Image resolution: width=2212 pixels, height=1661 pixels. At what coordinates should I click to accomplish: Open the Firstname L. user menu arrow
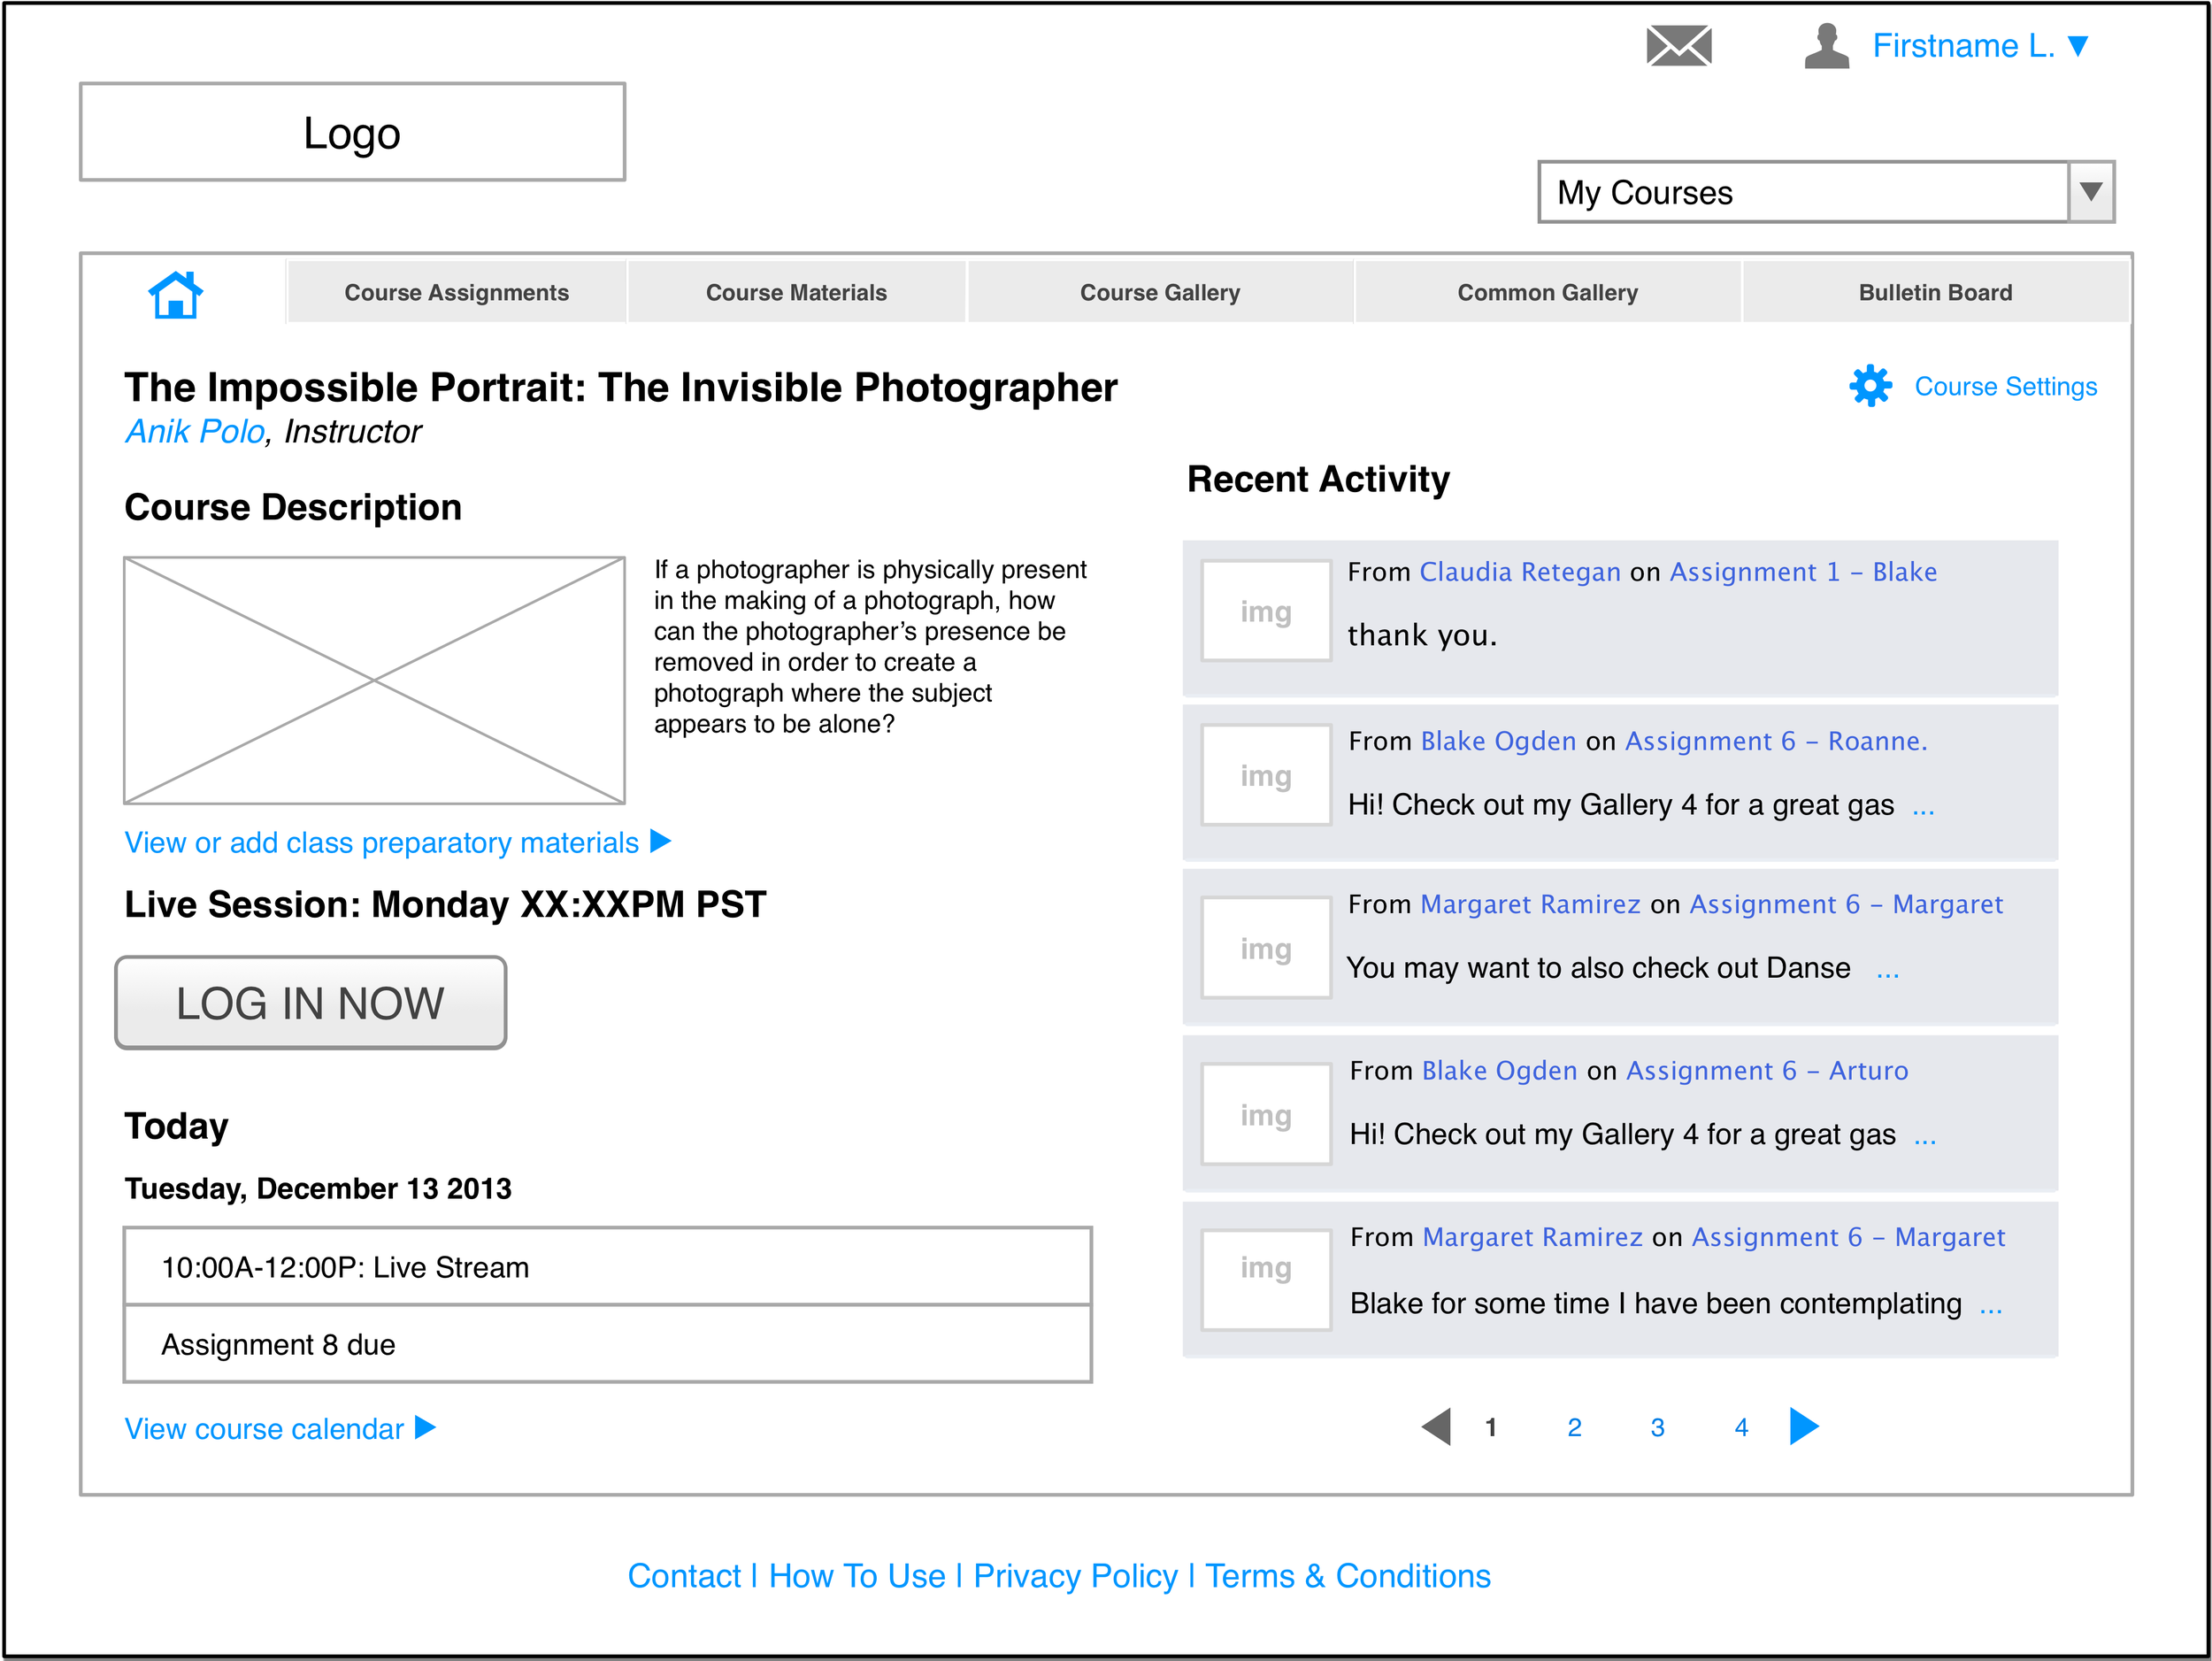pos(2078,46)
